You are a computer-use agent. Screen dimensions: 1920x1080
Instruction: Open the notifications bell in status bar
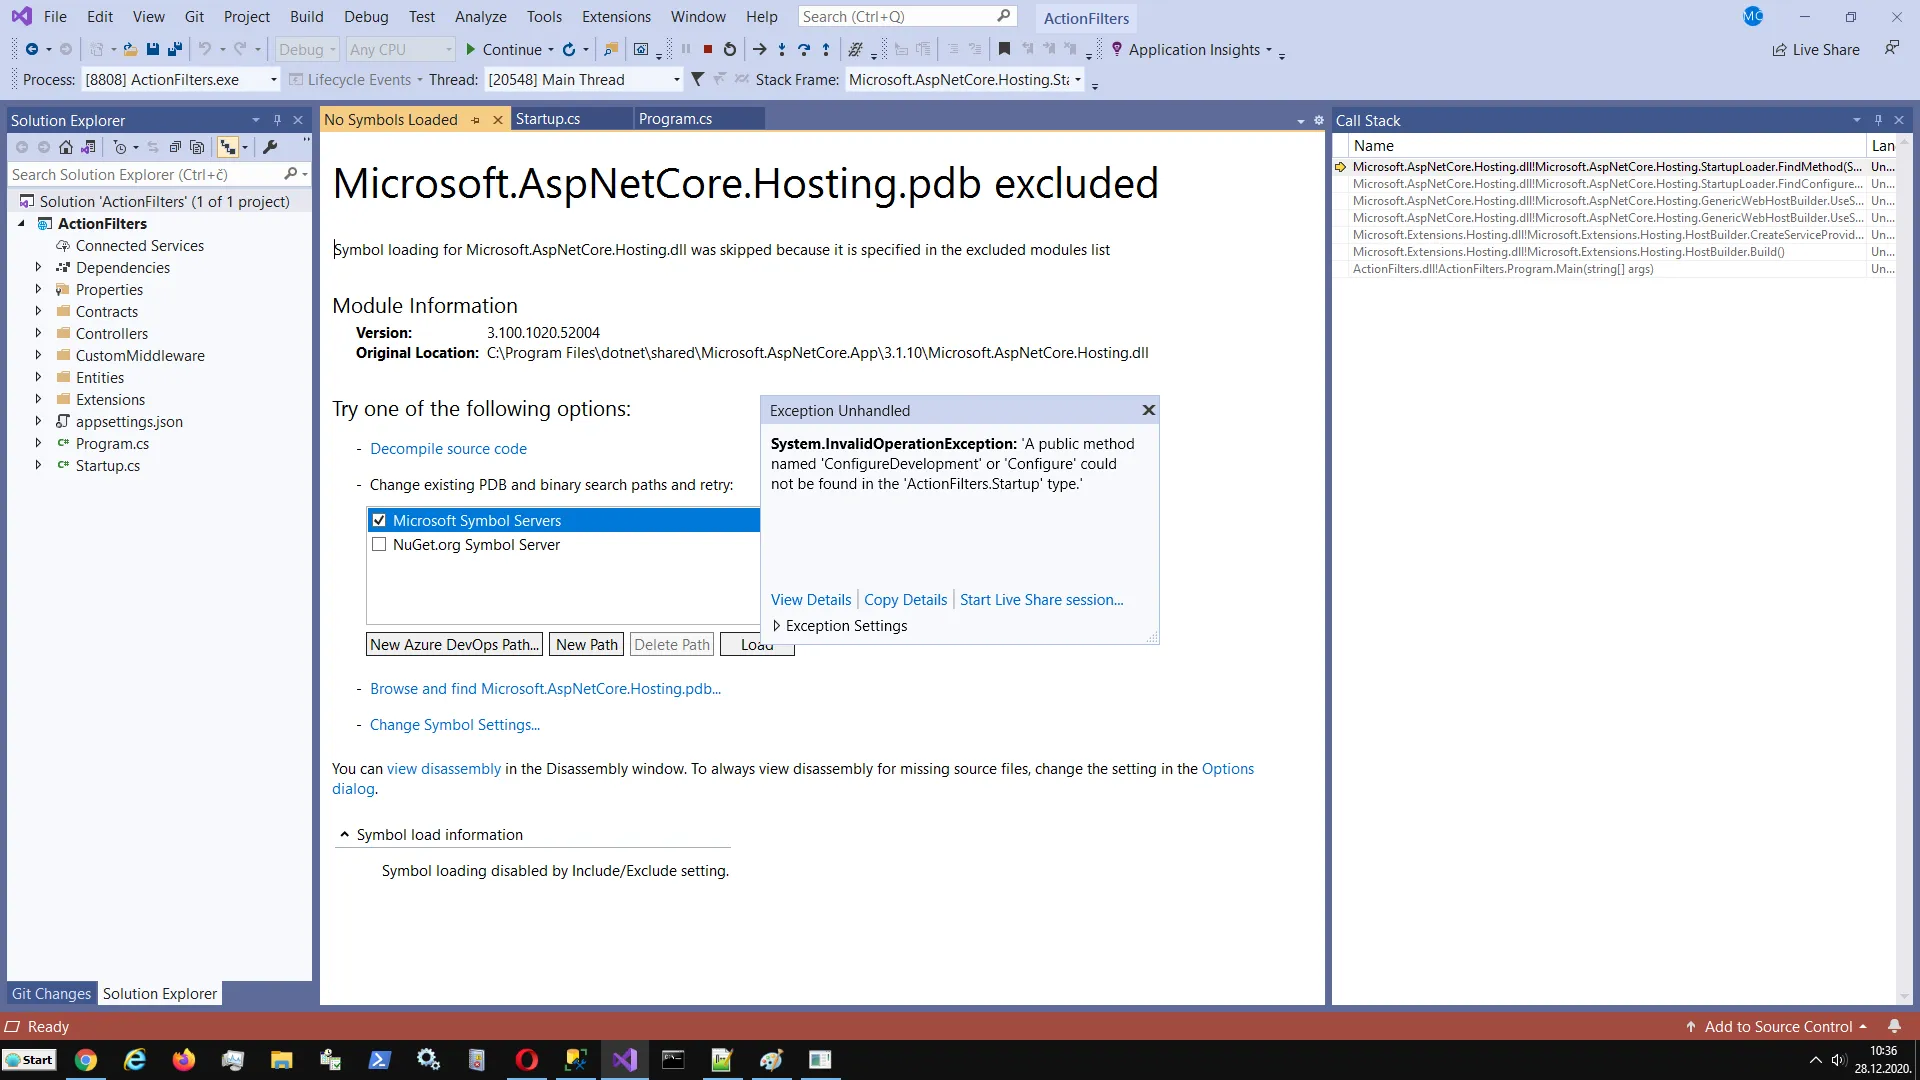point(1894,1027)
